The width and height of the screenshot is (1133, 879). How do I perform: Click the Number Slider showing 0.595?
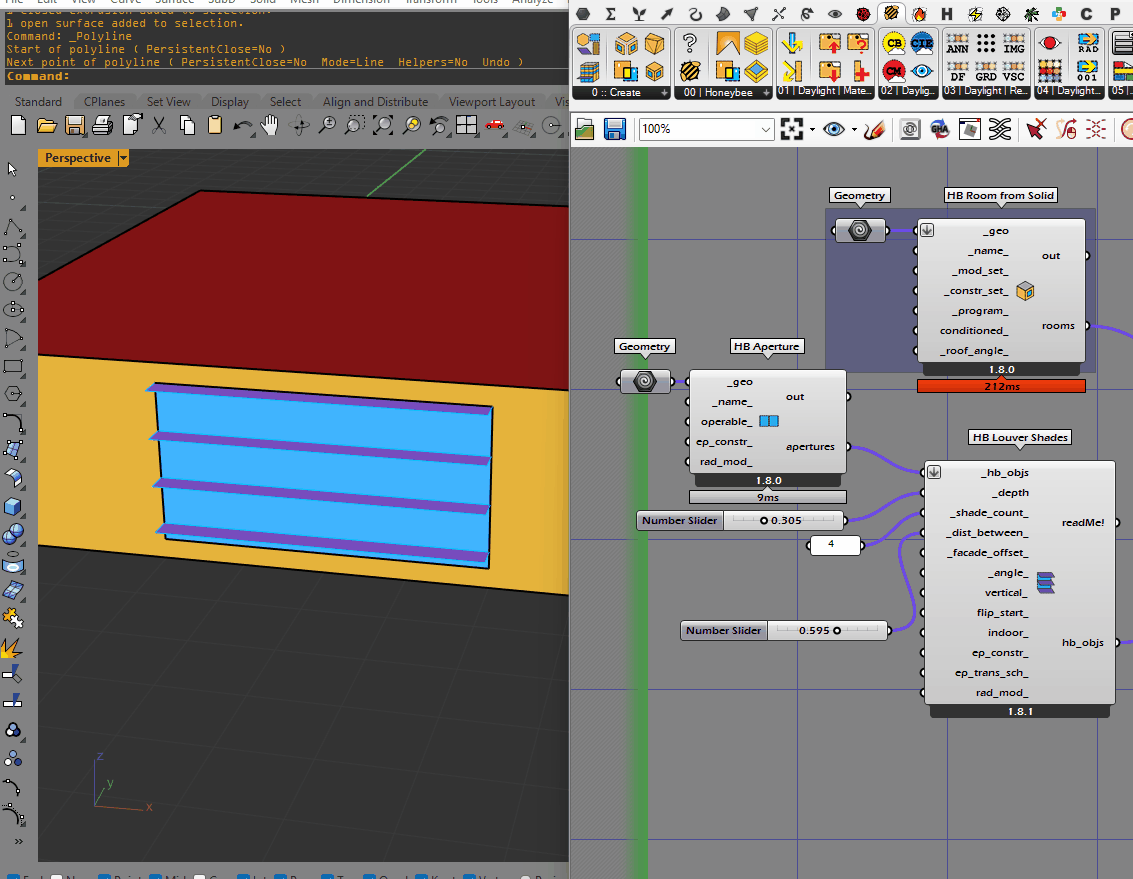pyautogui.click(x=785, y=630)
